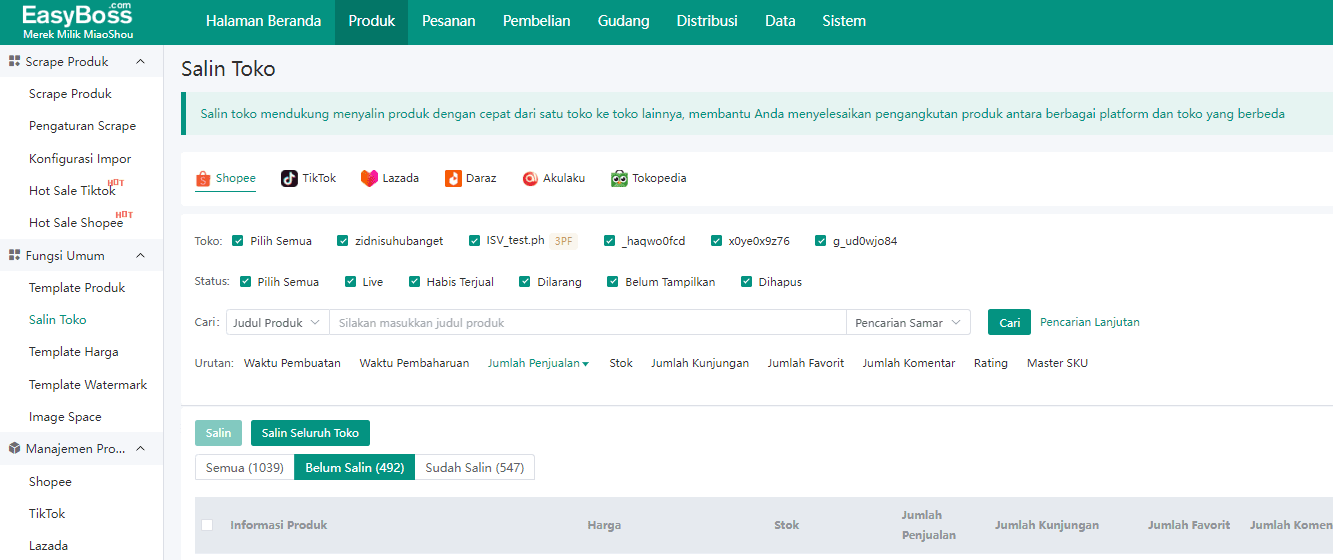Open the Gudang top menu
Image resolution: width=1333 pixels, height=560 pixels.
click(623, 21)
